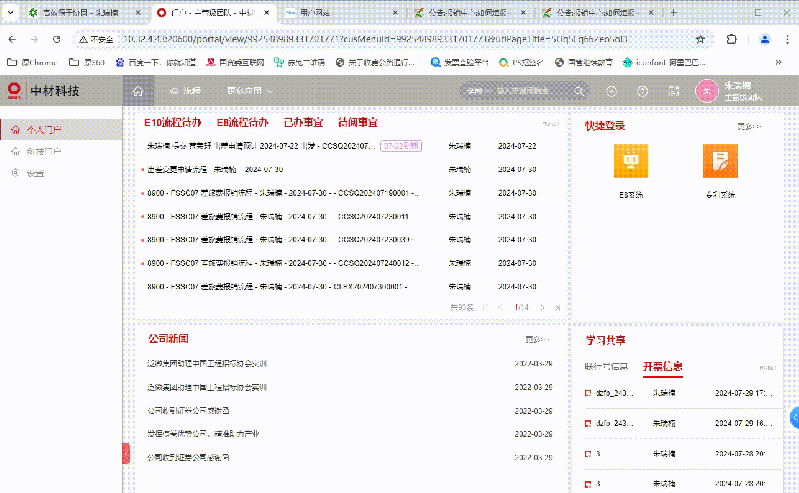799x493 pixels.
Task: Open the tab search dropdown in Chrome
Action: pyautogui.click(x=11, y=13)
